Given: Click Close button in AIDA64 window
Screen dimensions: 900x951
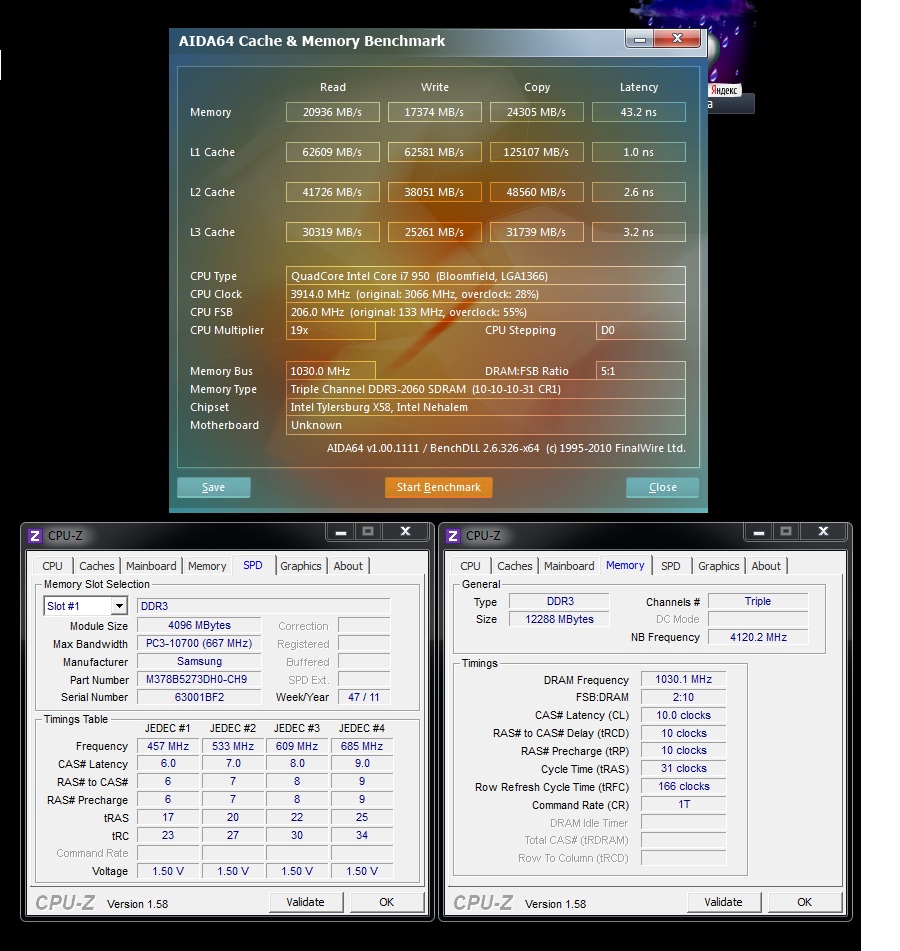Looking at the screenshot, I should 662,487.
